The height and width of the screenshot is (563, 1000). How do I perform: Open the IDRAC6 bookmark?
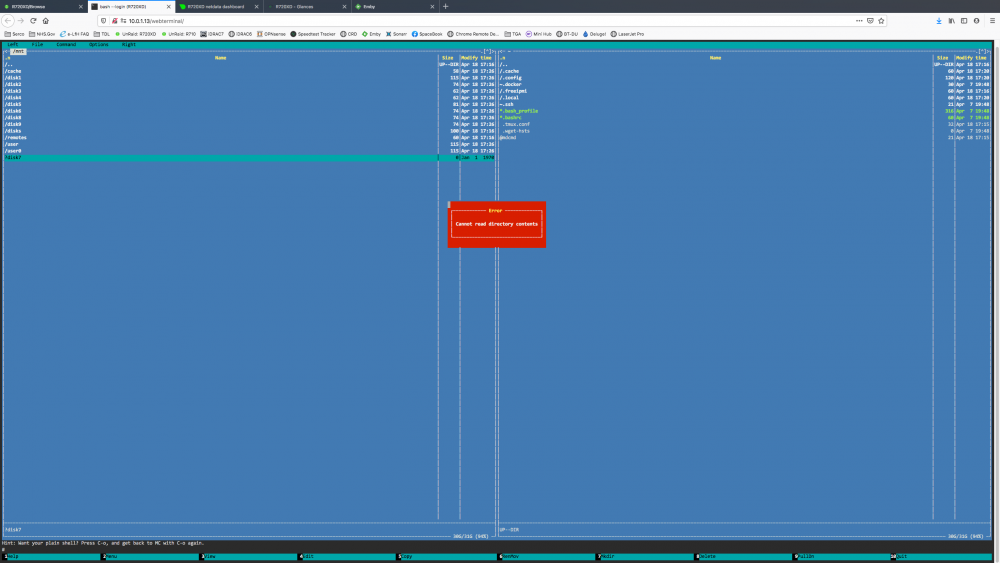click(x=240, y=34)
